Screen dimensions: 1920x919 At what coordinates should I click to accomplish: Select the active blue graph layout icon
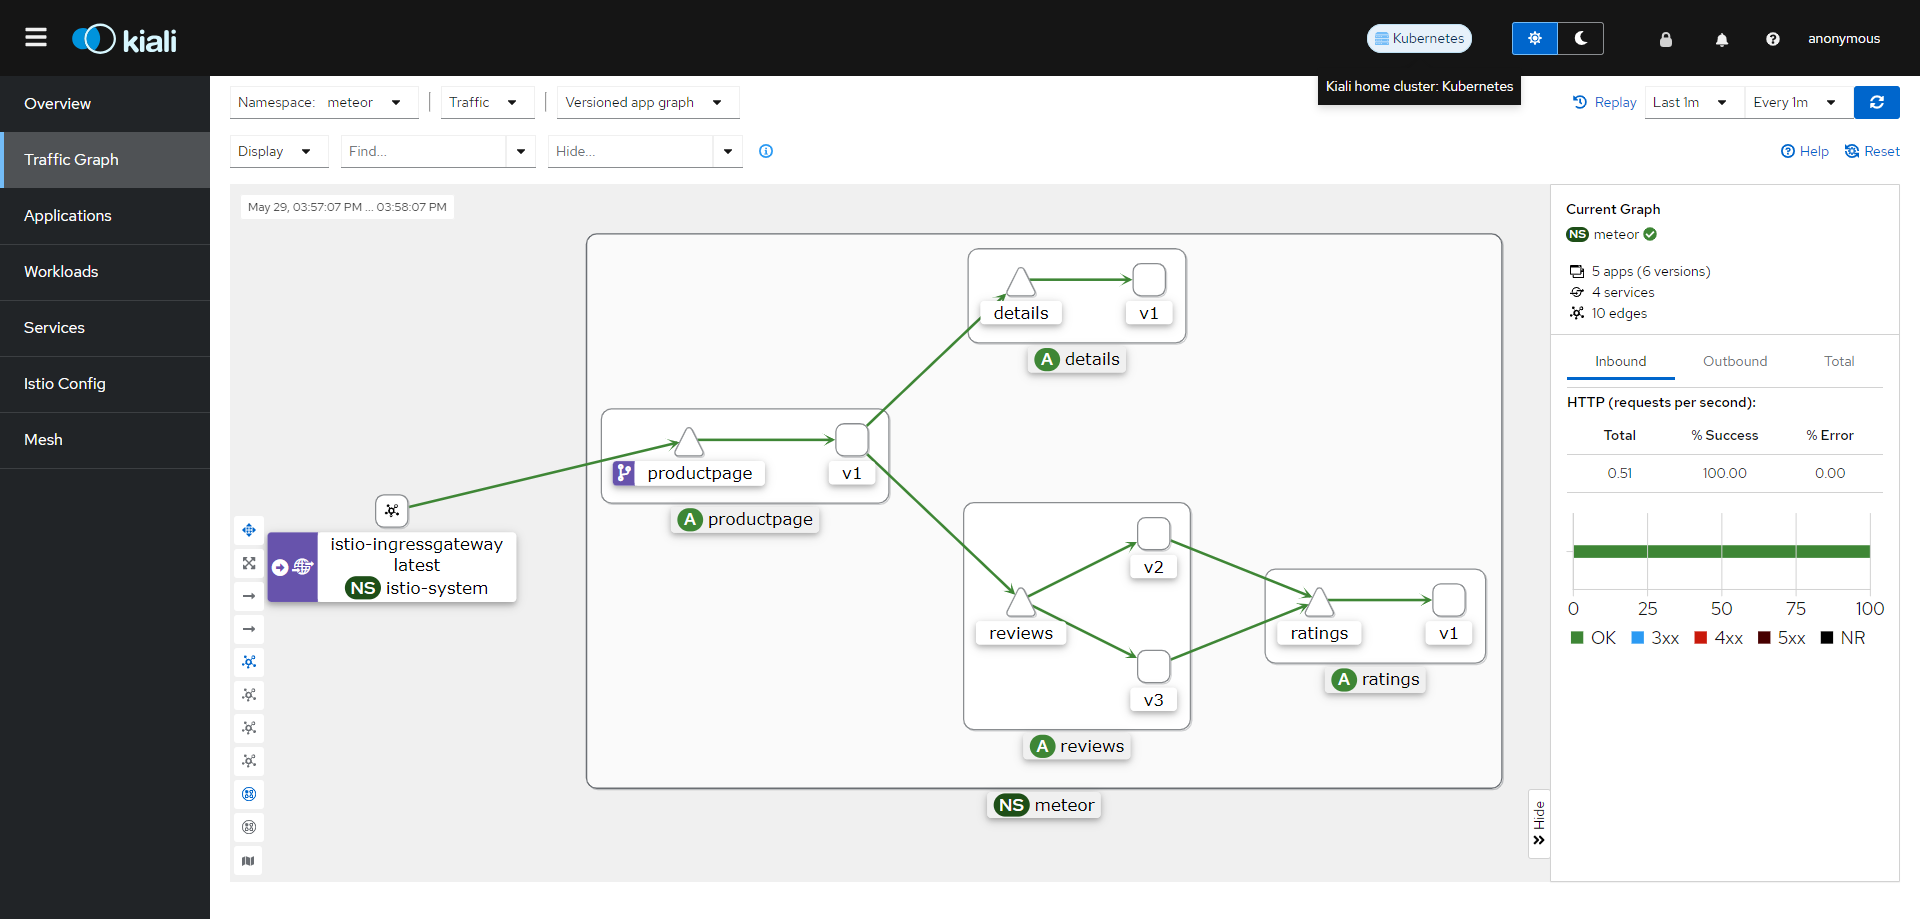pyautogui.click(x=249, y=662)
